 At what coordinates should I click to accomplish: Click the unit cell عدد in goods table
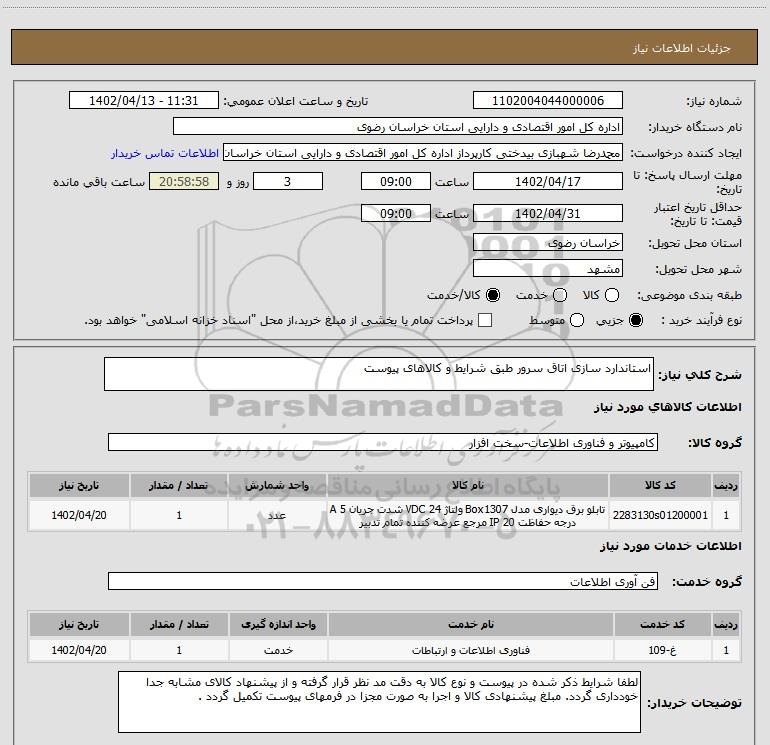pos(277,515)
